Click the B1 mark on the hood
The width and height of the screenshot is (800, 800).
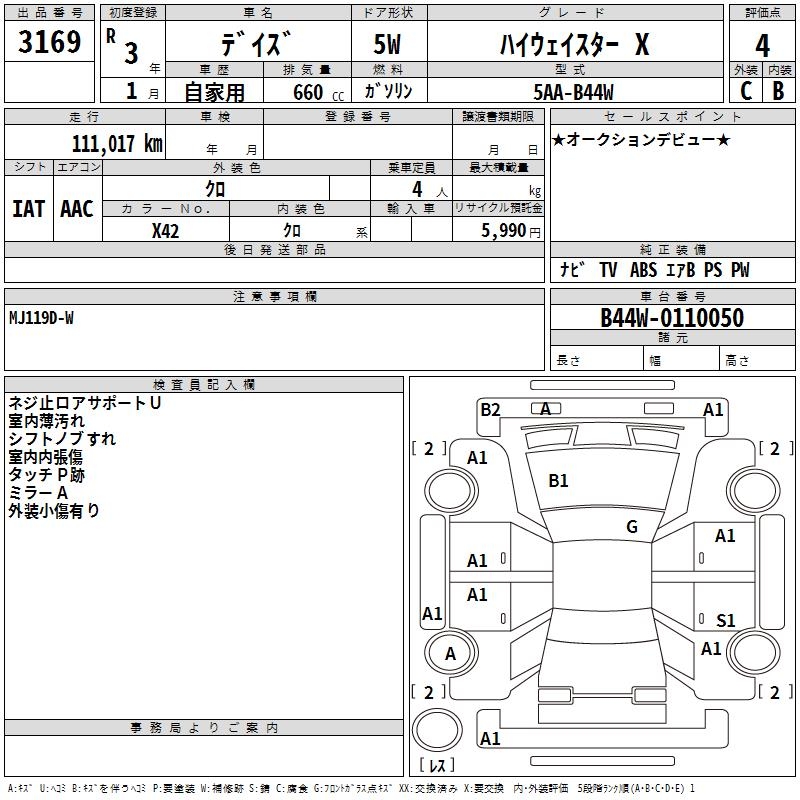(x=558, y=481)
